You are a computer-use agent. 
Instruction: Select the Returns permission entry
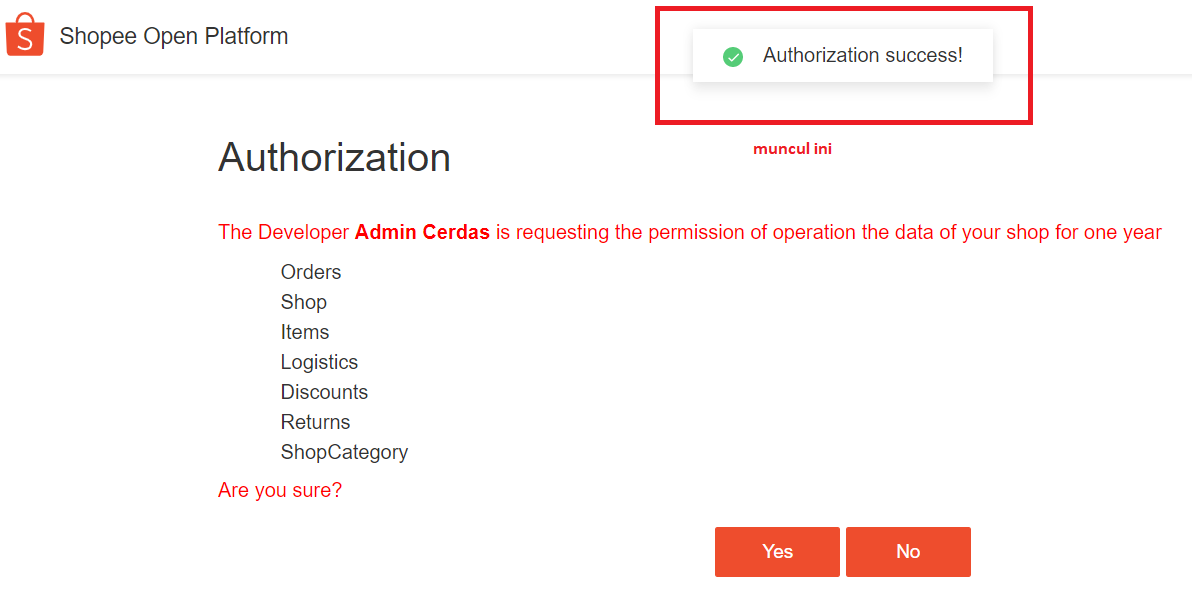pyautogui.click(x=315, y=422)
